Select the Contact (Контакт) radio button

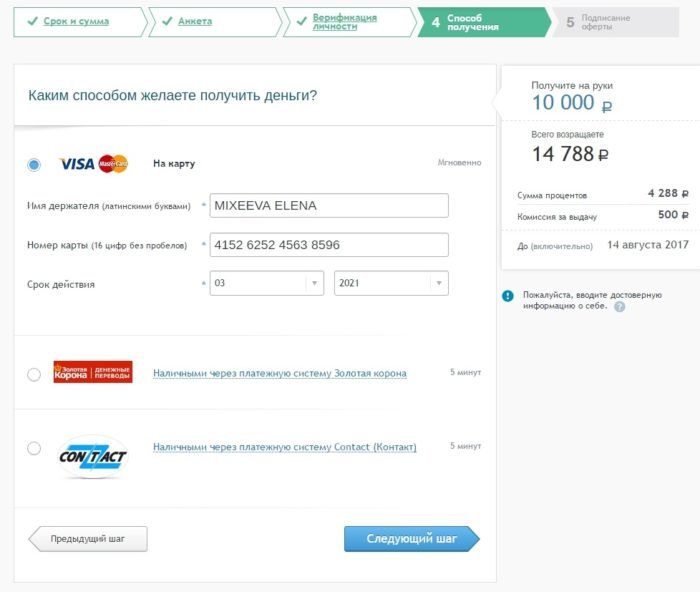pos(34,448)
